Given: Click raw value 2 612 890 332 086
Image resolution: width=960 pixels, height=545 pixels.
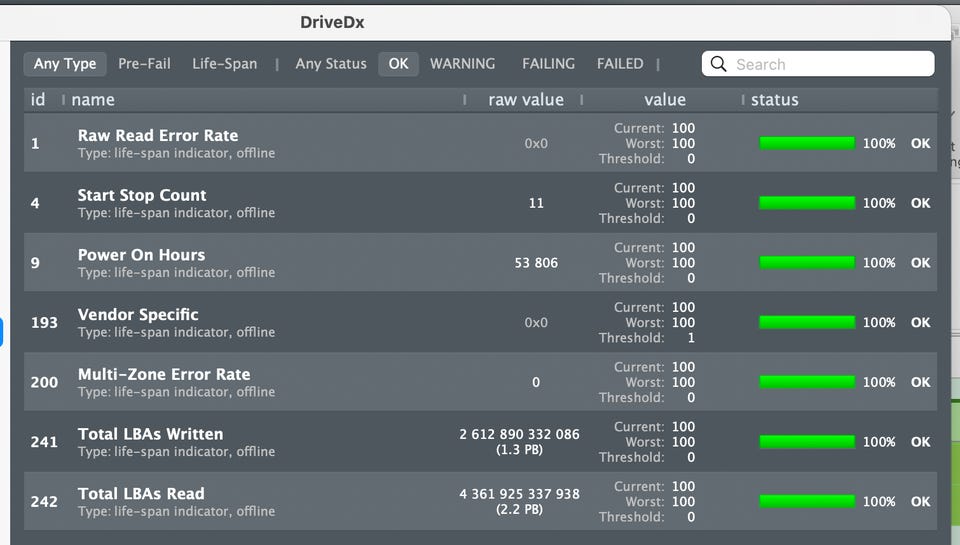Looking at the screenshot, I should 519,434.
